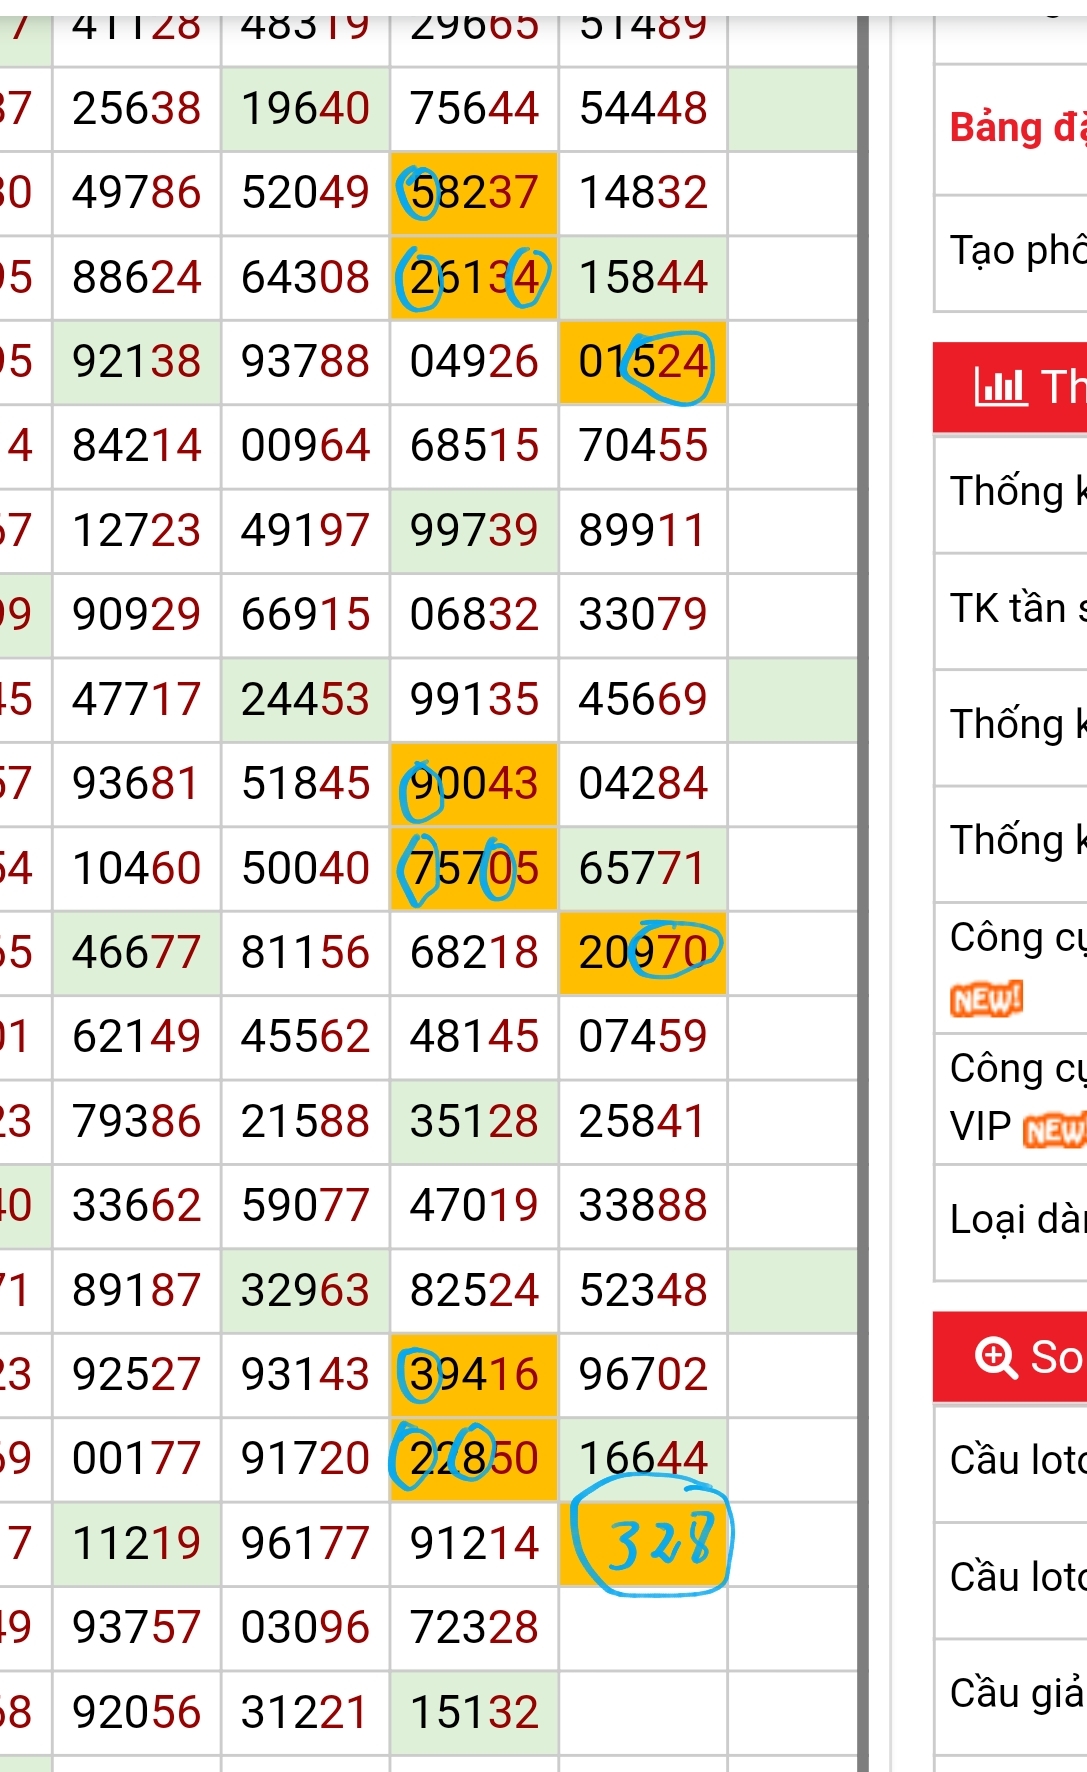
Task: Select the number 75705 in the table
Action: pos(474,868)
